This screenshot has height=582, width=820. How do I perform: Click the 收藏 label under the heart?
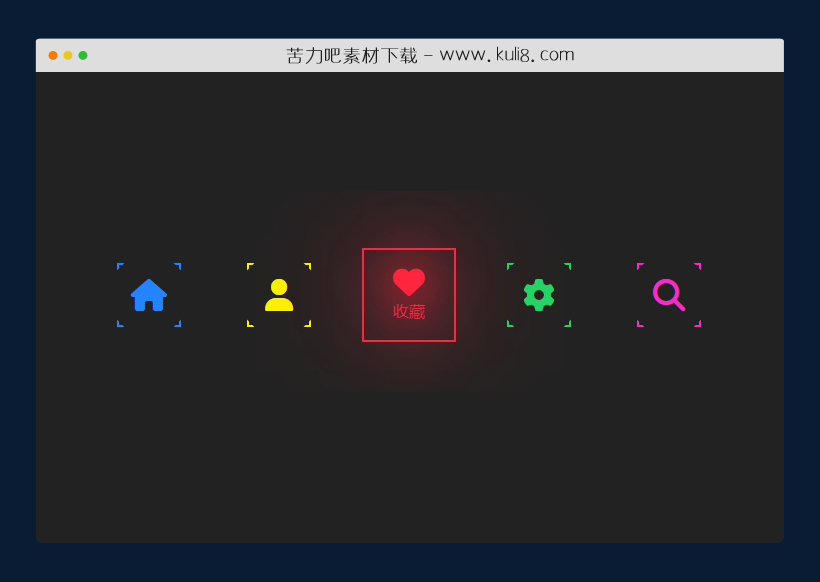[409, 312]
